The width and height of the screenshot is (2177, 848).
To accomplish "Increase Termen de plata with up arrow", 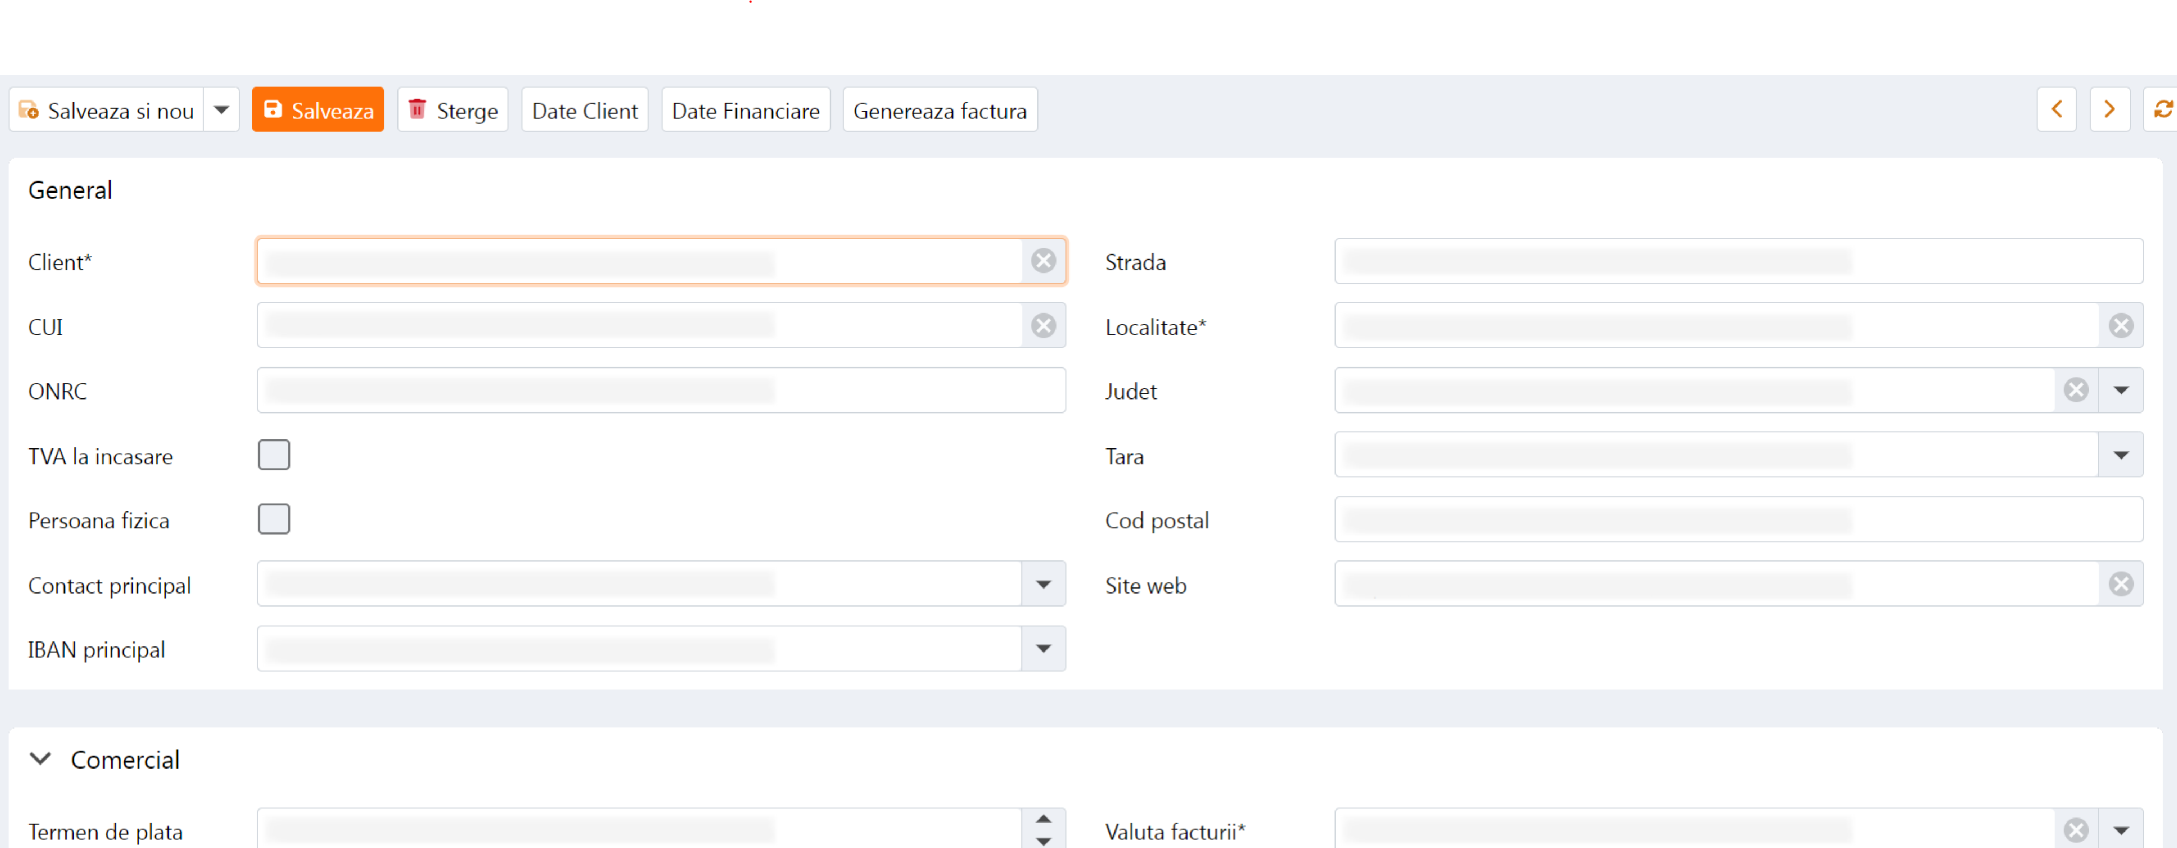I will point(1043,819).
